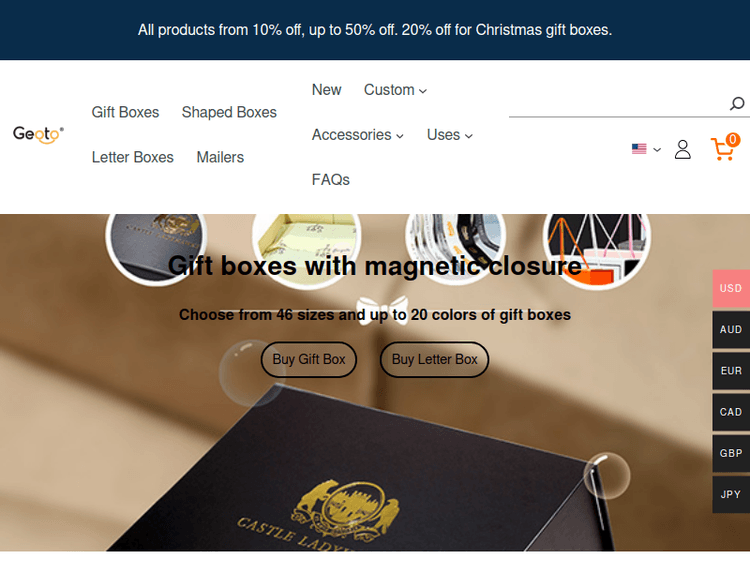Open the Shaped Boxes menu item
Screen dimensions: 750x563
click(229, 112)
